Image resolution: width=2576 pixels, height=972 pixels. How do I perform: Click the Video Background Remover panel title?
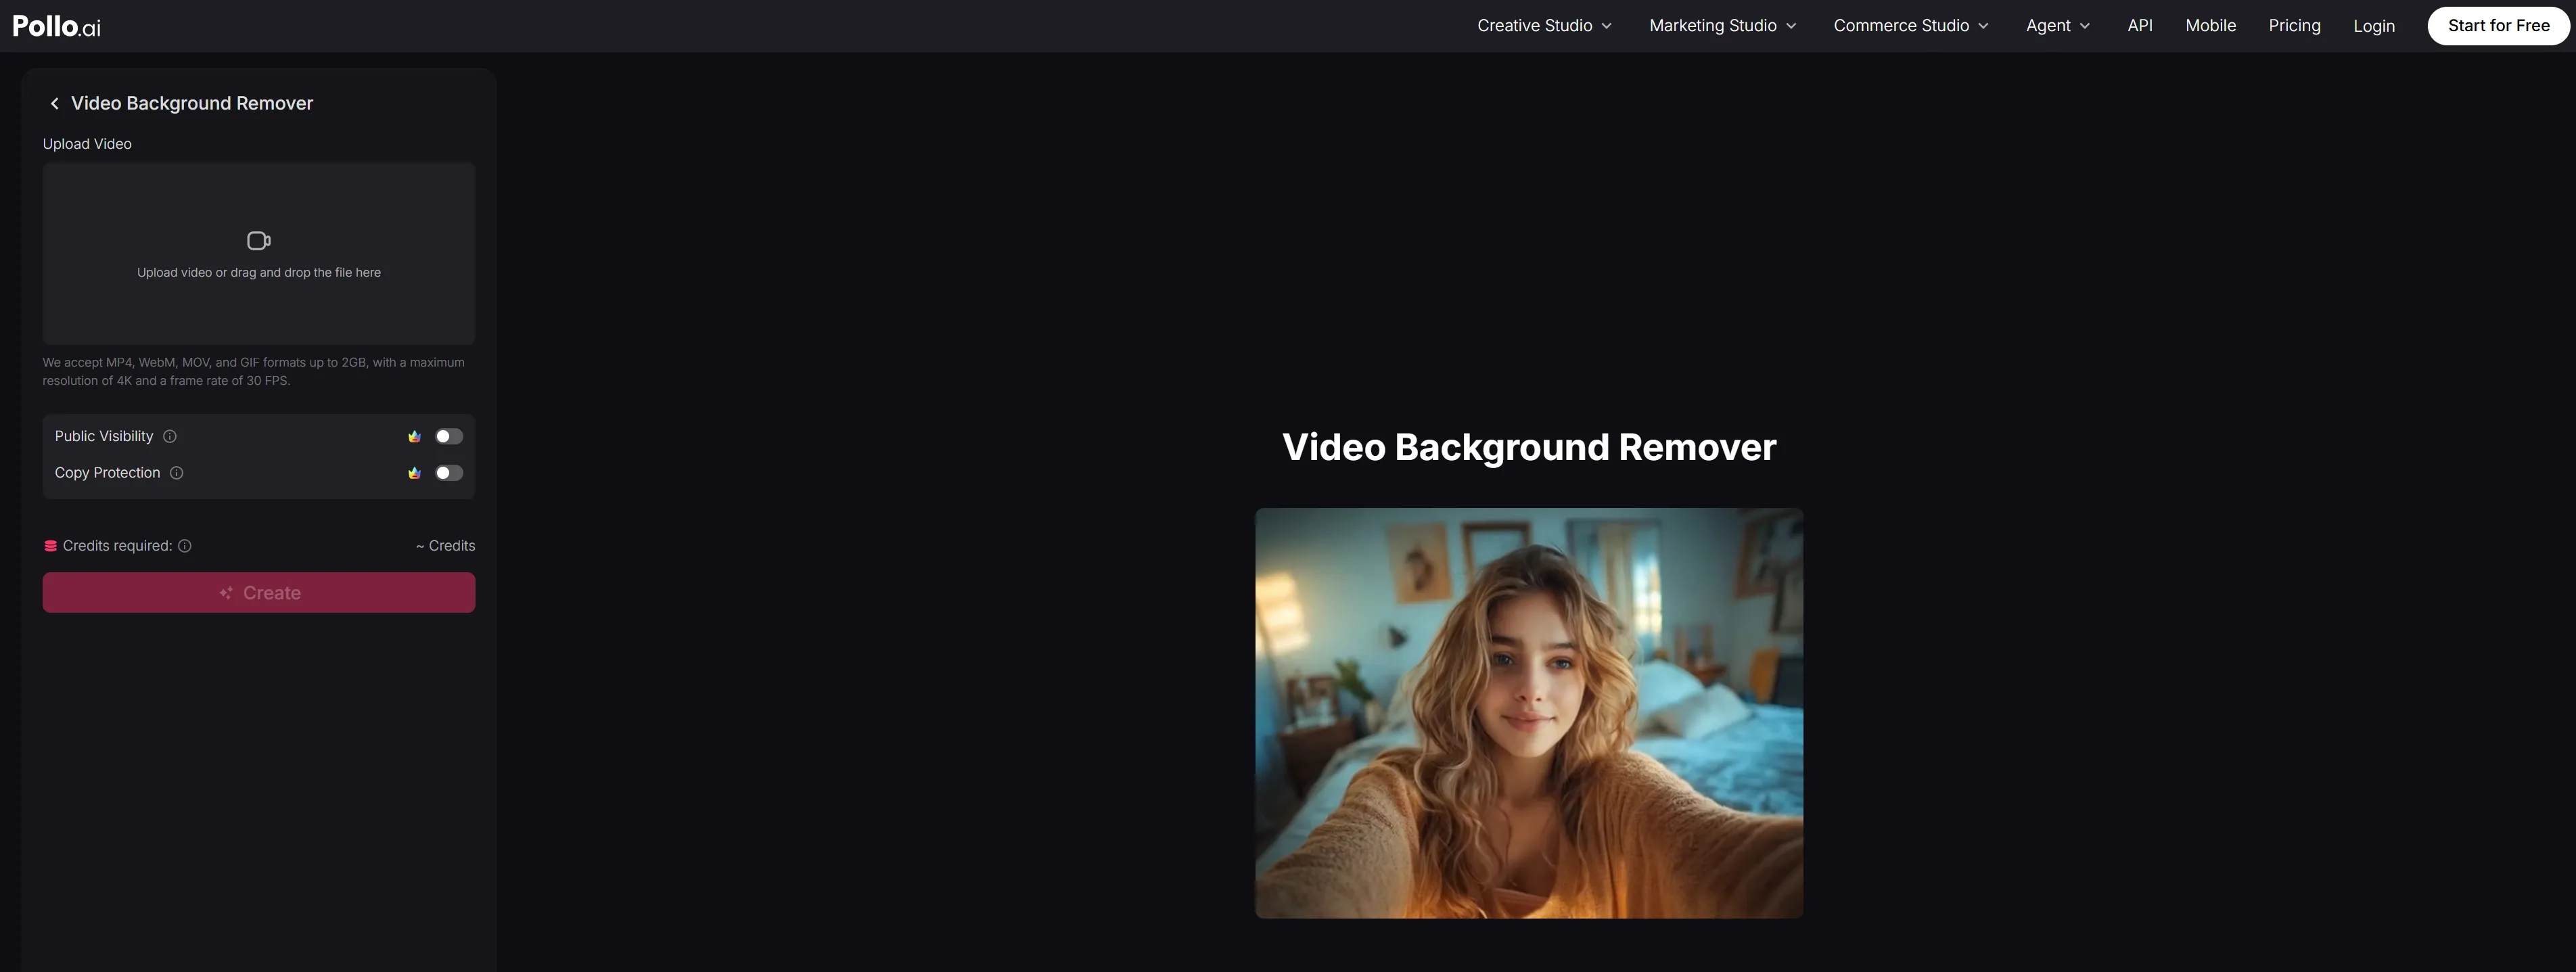[x=192, y=103]
